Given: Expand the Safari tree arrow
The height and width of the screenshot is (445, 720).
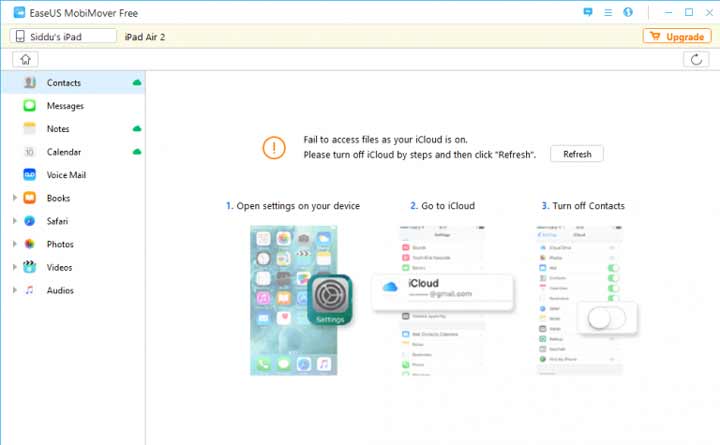Looking at the screenshot, I should 15,221.
